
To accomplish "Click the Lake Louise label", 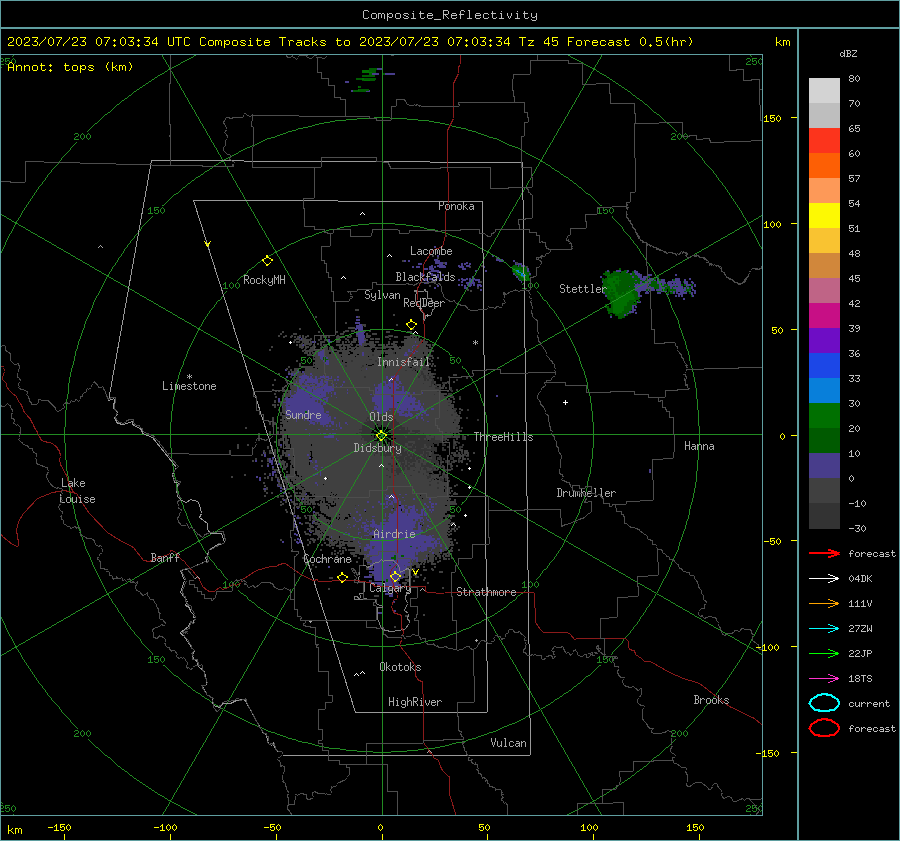I will coord(77,491).
